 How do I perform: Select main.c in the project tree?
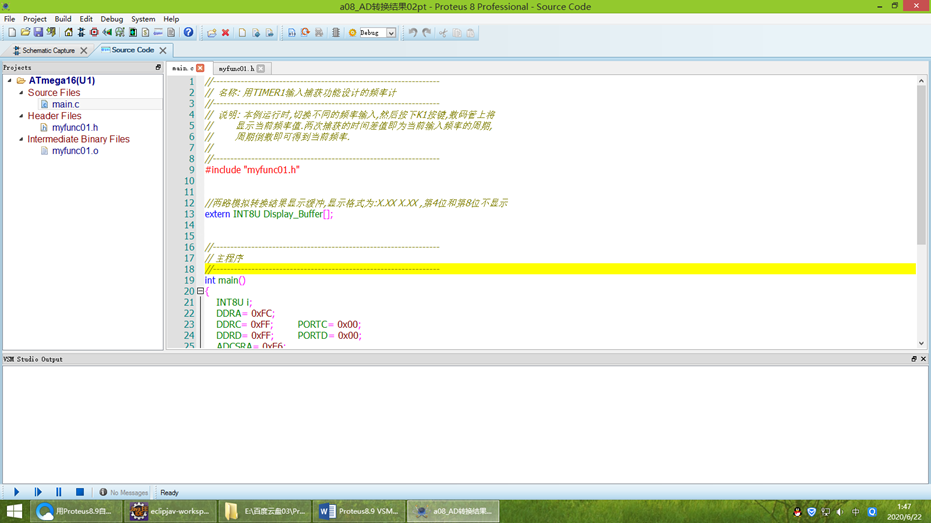[x=65, y=104]
